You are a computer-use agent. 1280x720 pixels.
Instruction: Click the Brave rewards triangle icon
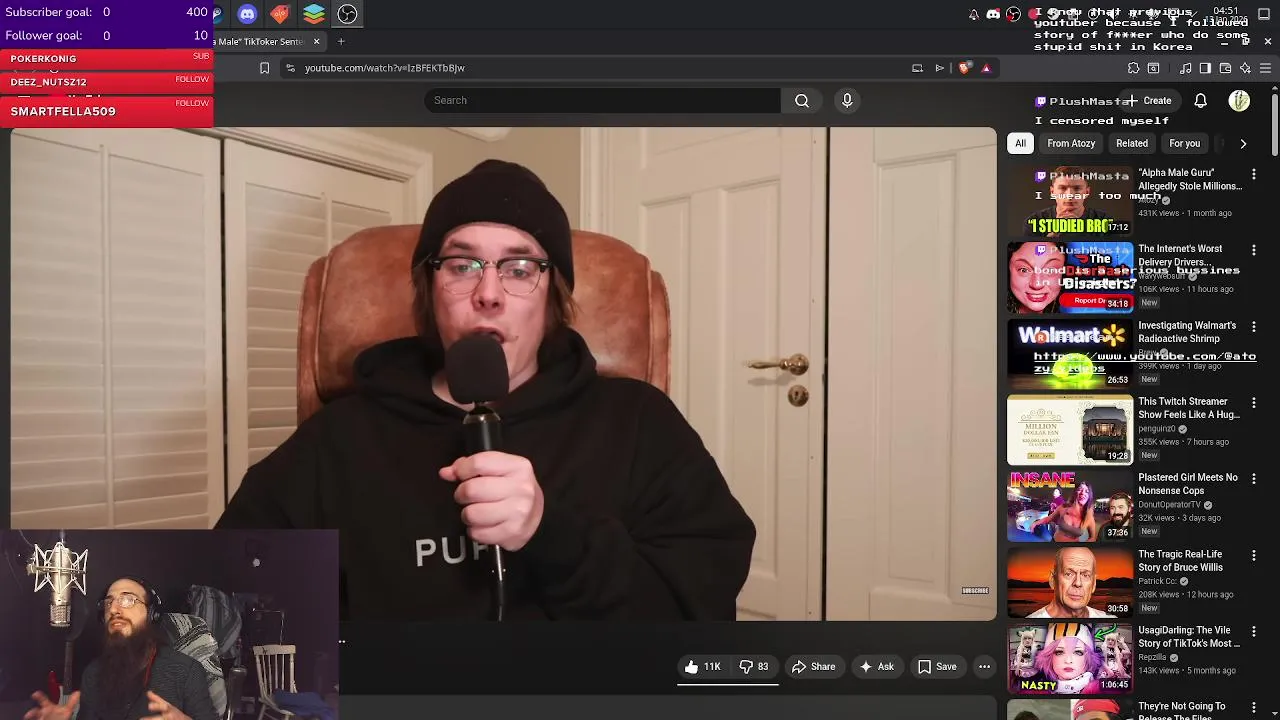986,68
